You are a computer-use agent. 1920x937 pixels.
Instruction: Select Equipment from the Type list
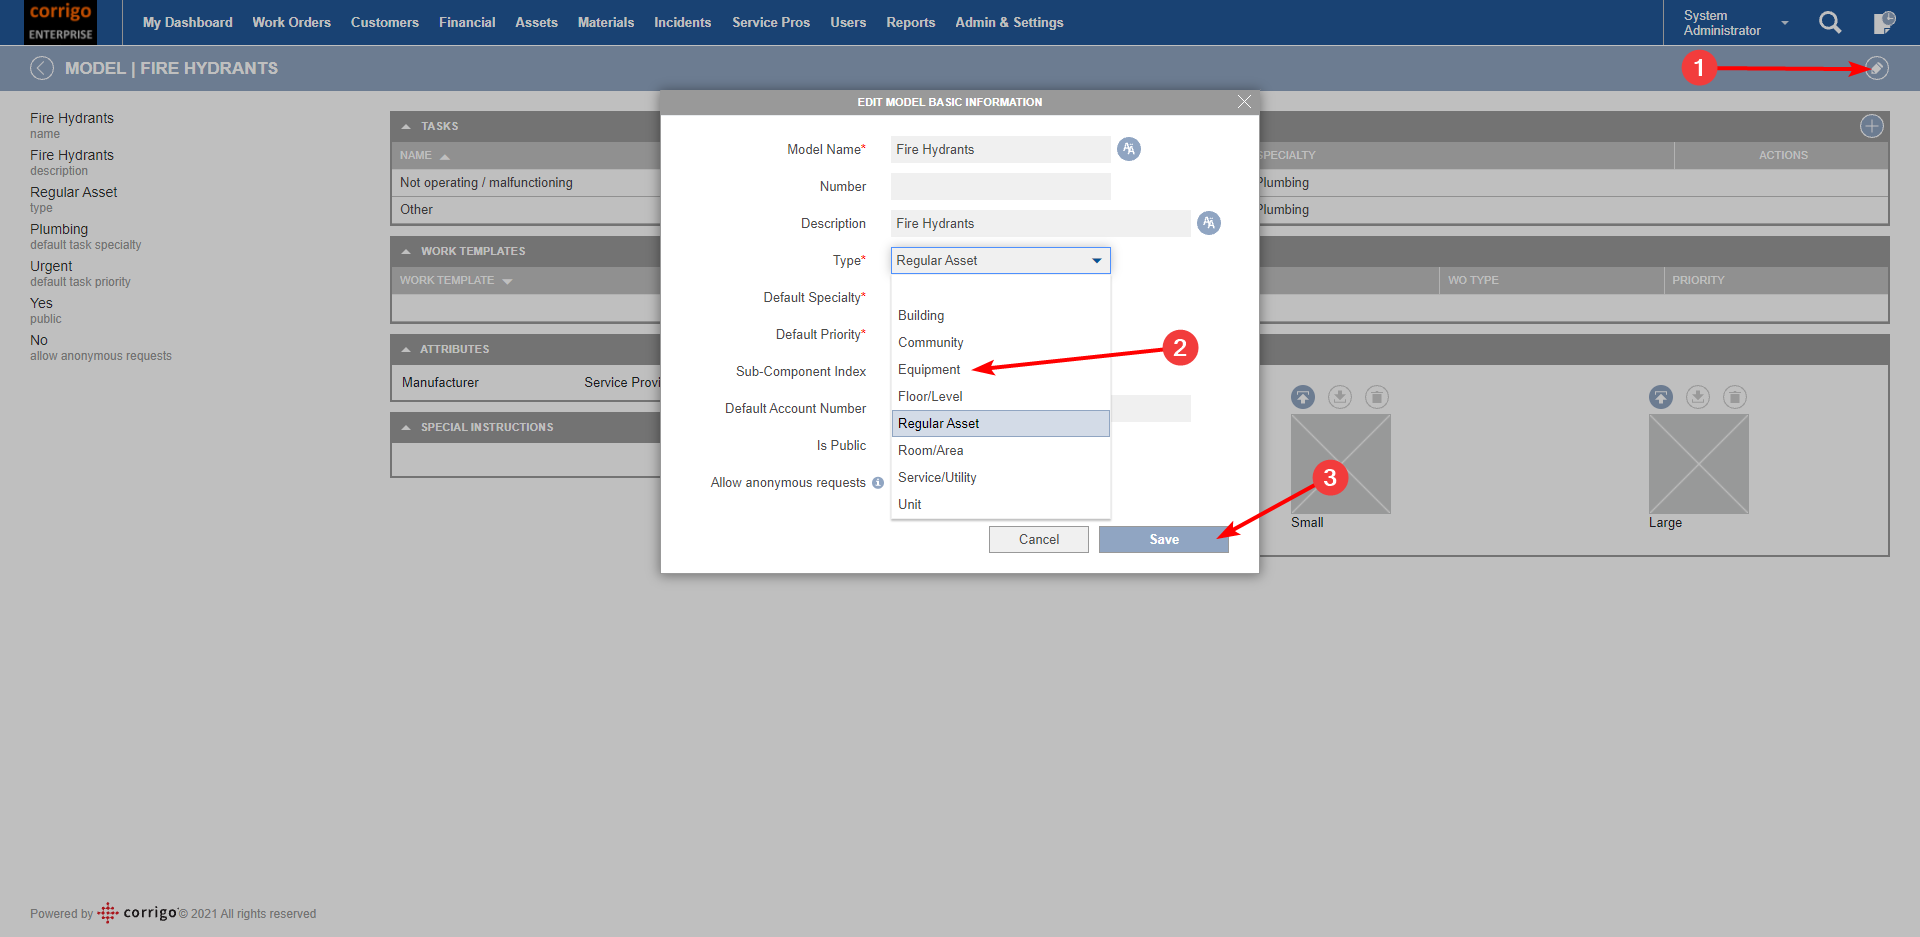[928, 369]
